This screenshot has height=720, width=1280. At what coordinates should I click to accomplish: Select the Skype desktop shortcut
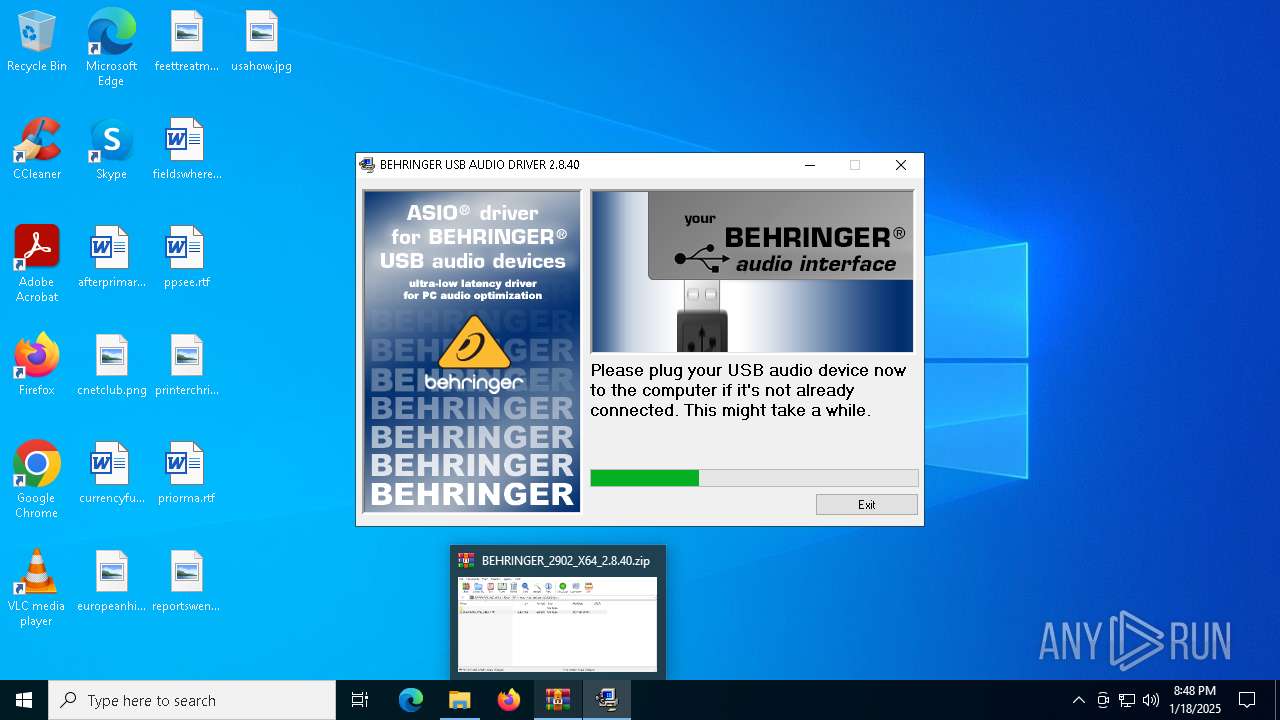pyautogui.click(x=111, y=150)
